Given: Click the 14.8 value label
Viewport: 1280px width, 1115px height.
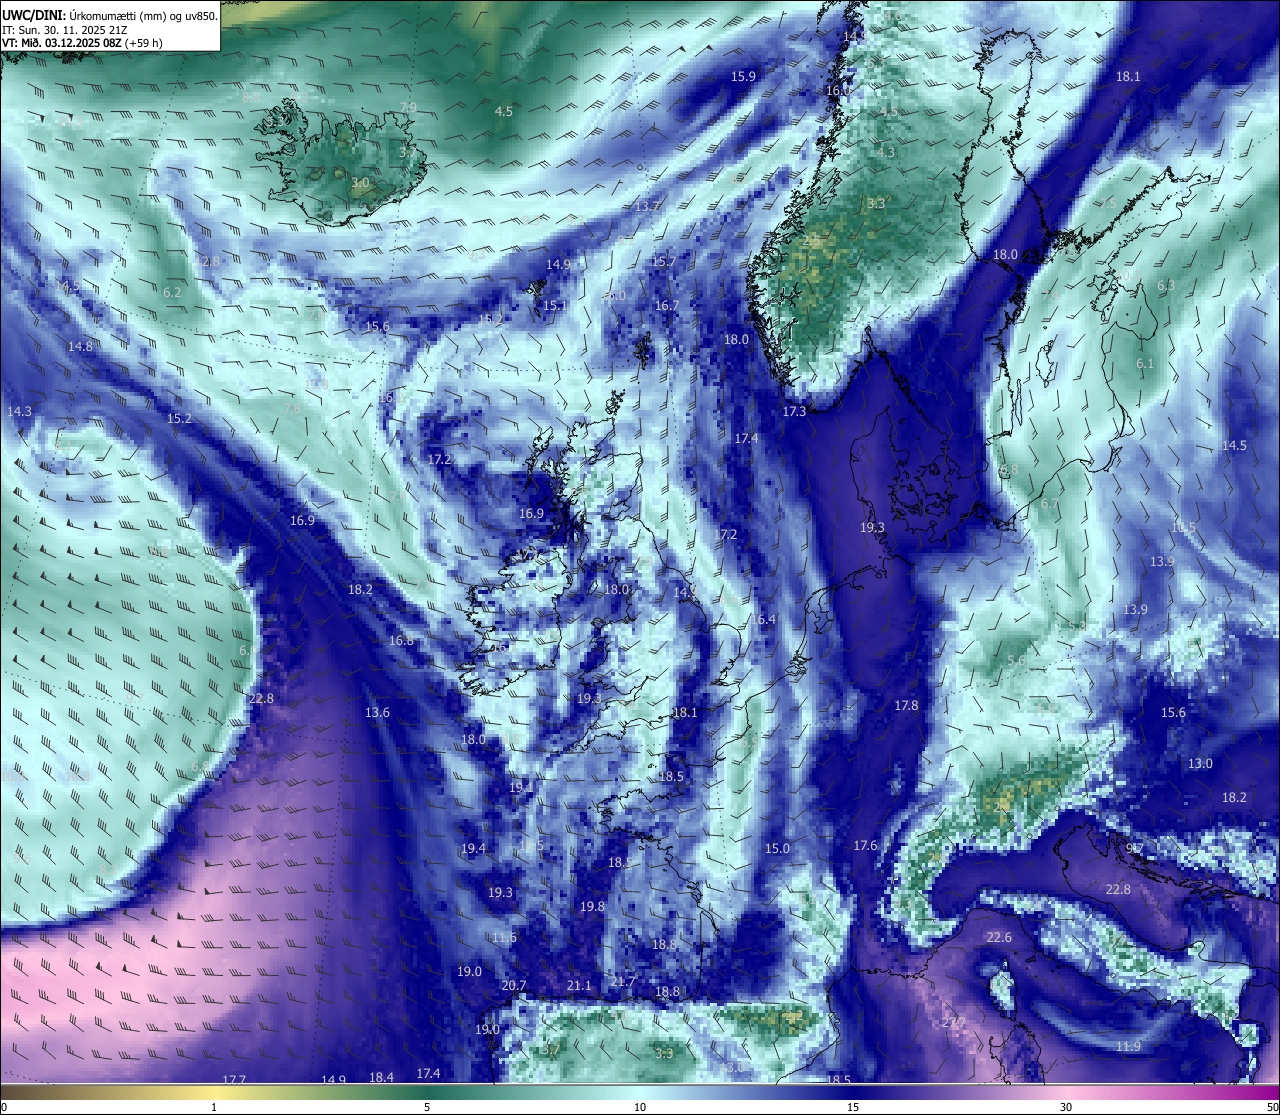Looking at the screenshot, I should click(x=80, y=346).
